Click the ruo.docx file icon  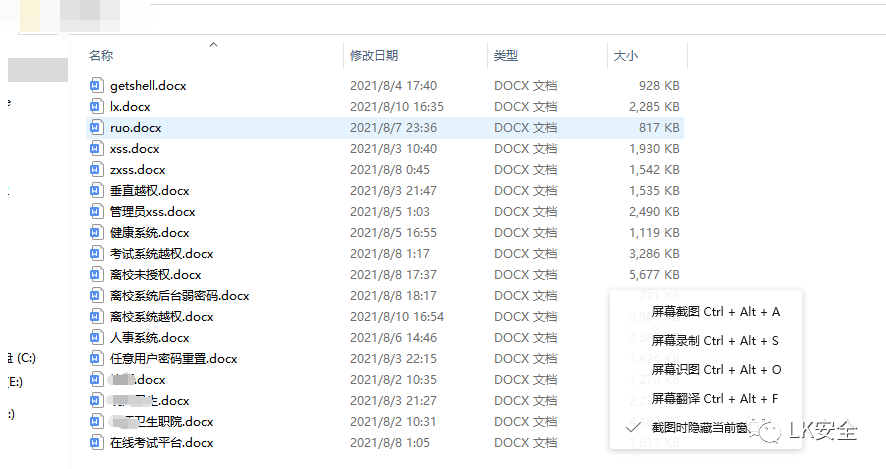click(96, 128)
